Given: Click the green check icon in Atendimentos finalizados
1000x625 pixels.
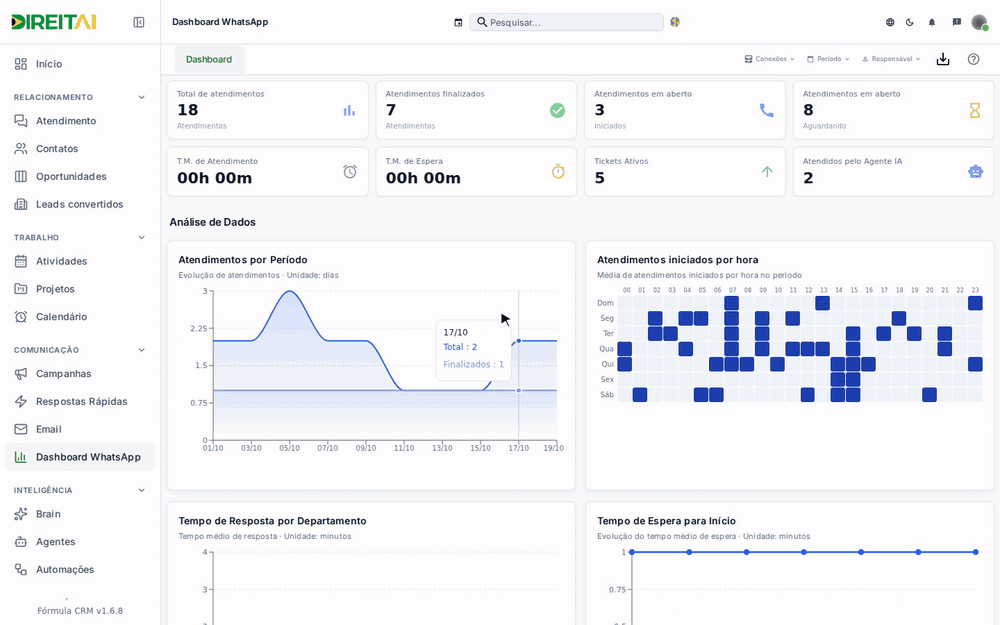Looking at the screenshot, I should pos(557,110).
